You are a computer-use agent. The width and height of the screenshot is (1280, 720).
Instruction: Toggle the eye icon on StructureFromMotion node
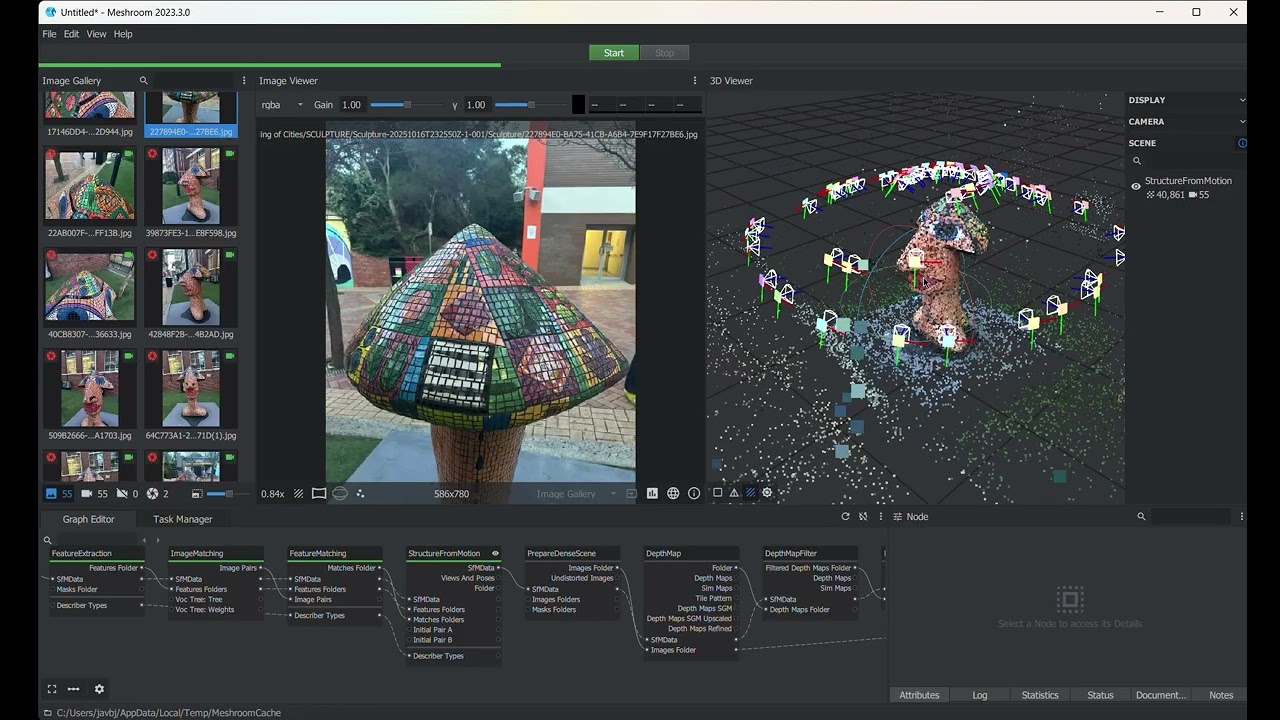[x=495, y=553]
